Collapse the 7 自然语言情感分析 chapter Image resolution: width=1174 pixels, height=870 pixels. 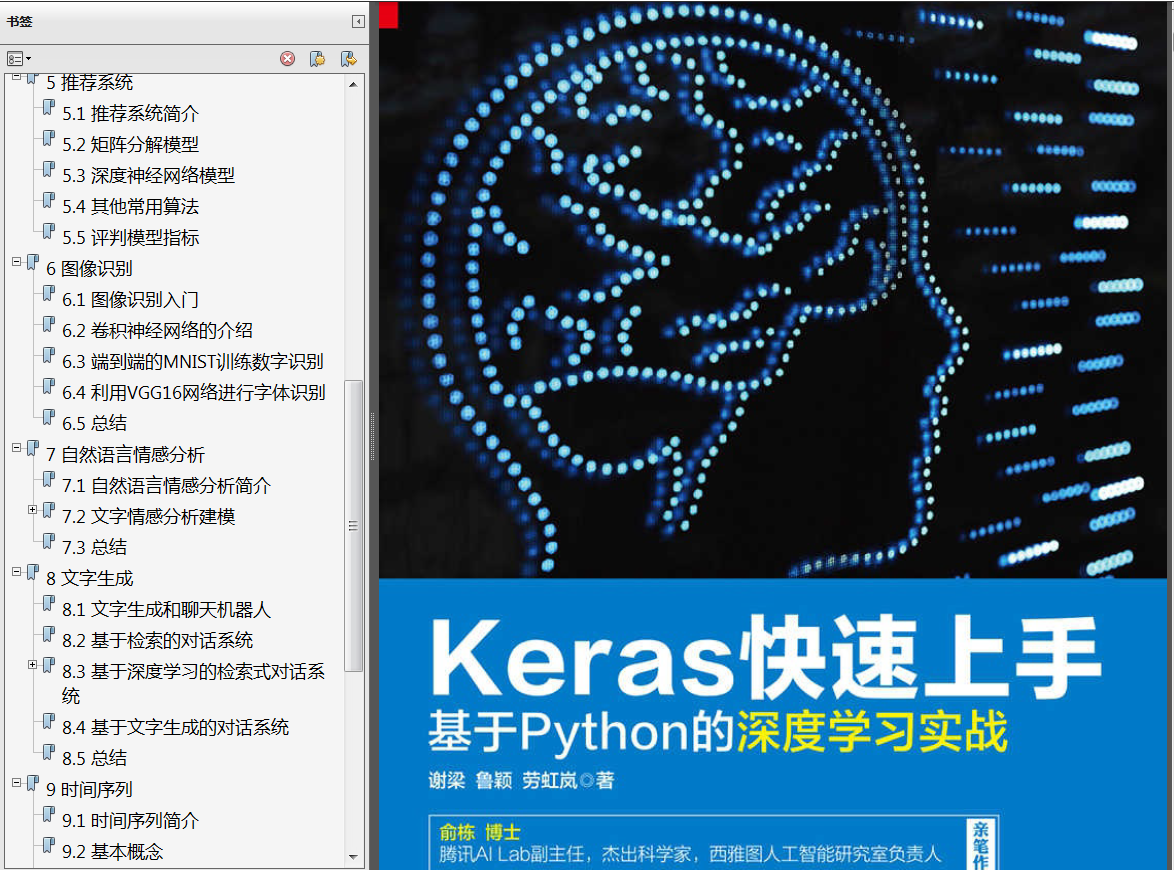16,448
